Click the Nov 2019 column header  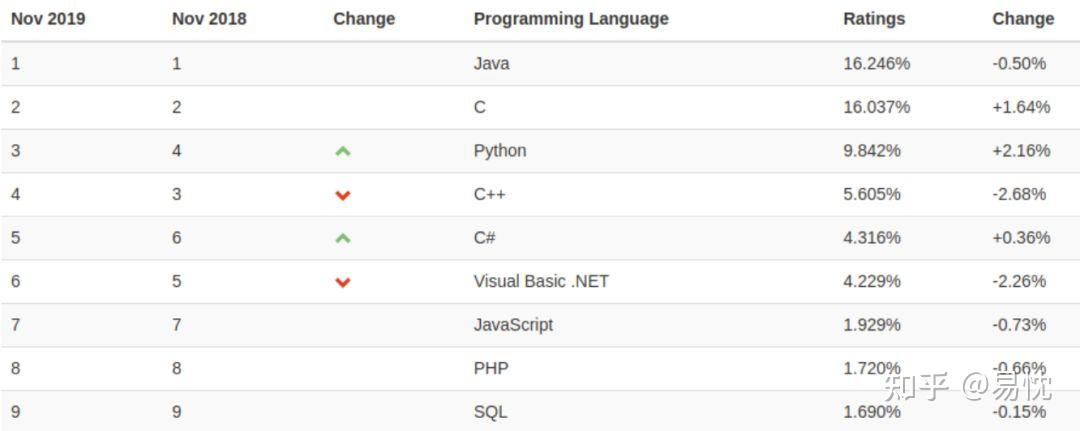tap(47, 19)
